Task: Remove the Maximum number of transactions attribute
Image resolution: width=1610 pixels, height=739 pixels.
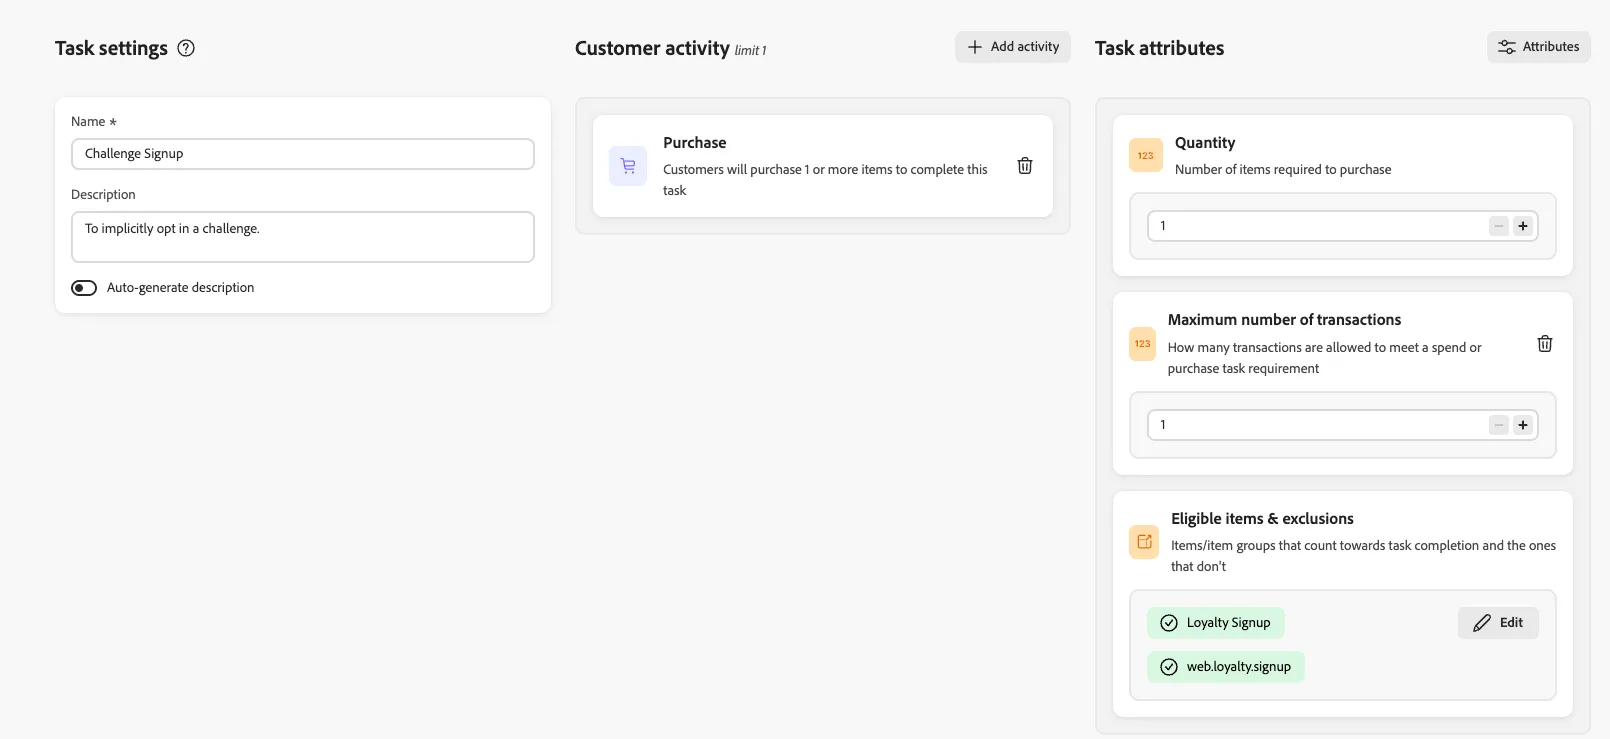Action: 1545,344
